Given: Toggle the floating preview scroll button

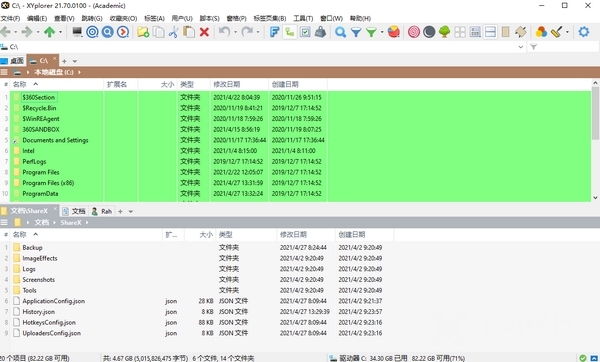Looking at the screenshot, I should point(521,32).
